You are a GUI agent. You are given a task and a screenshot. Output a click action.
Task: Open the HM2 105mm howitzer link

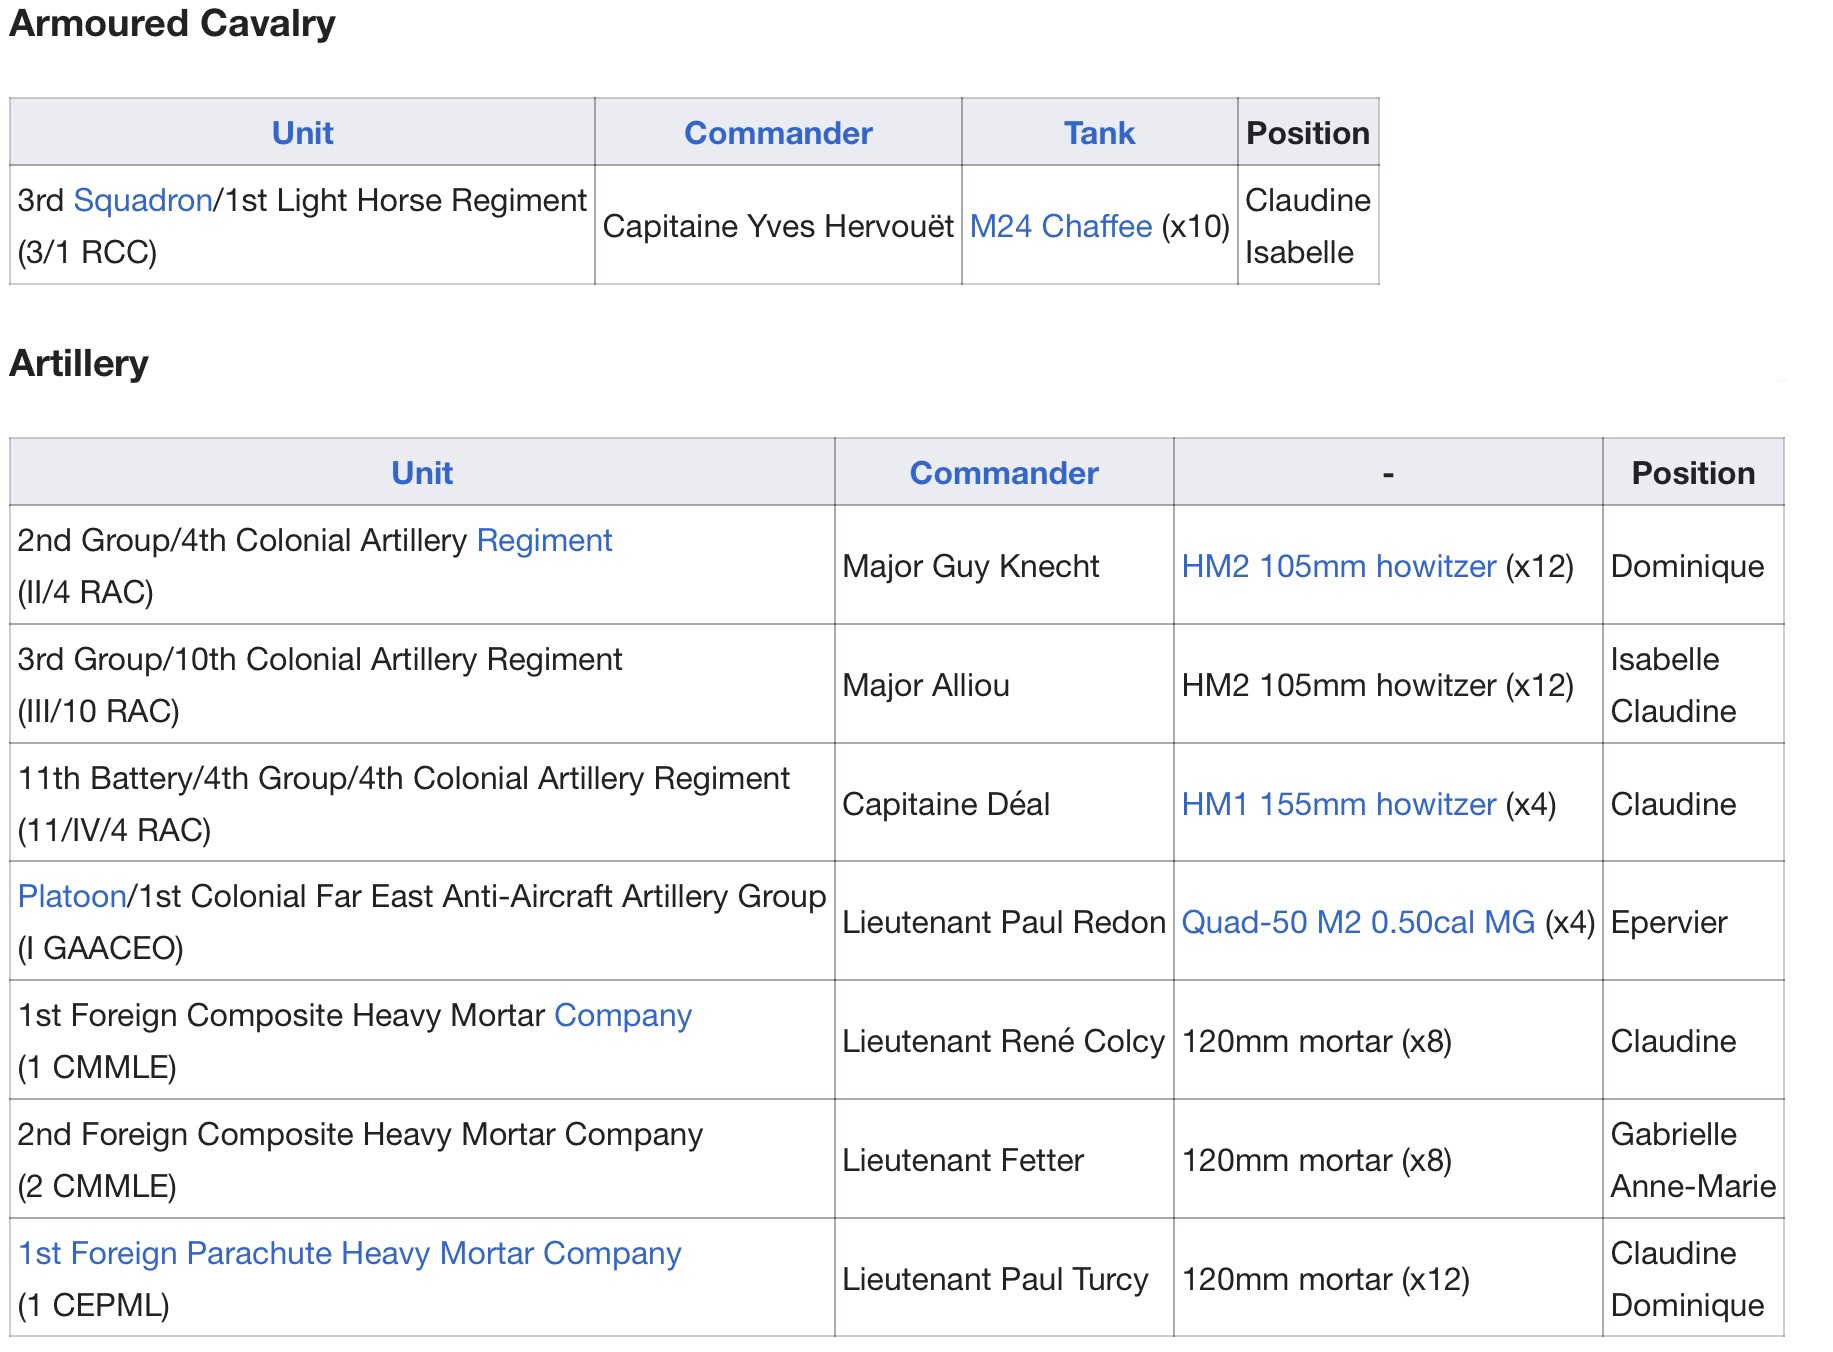click(1338, 566)
